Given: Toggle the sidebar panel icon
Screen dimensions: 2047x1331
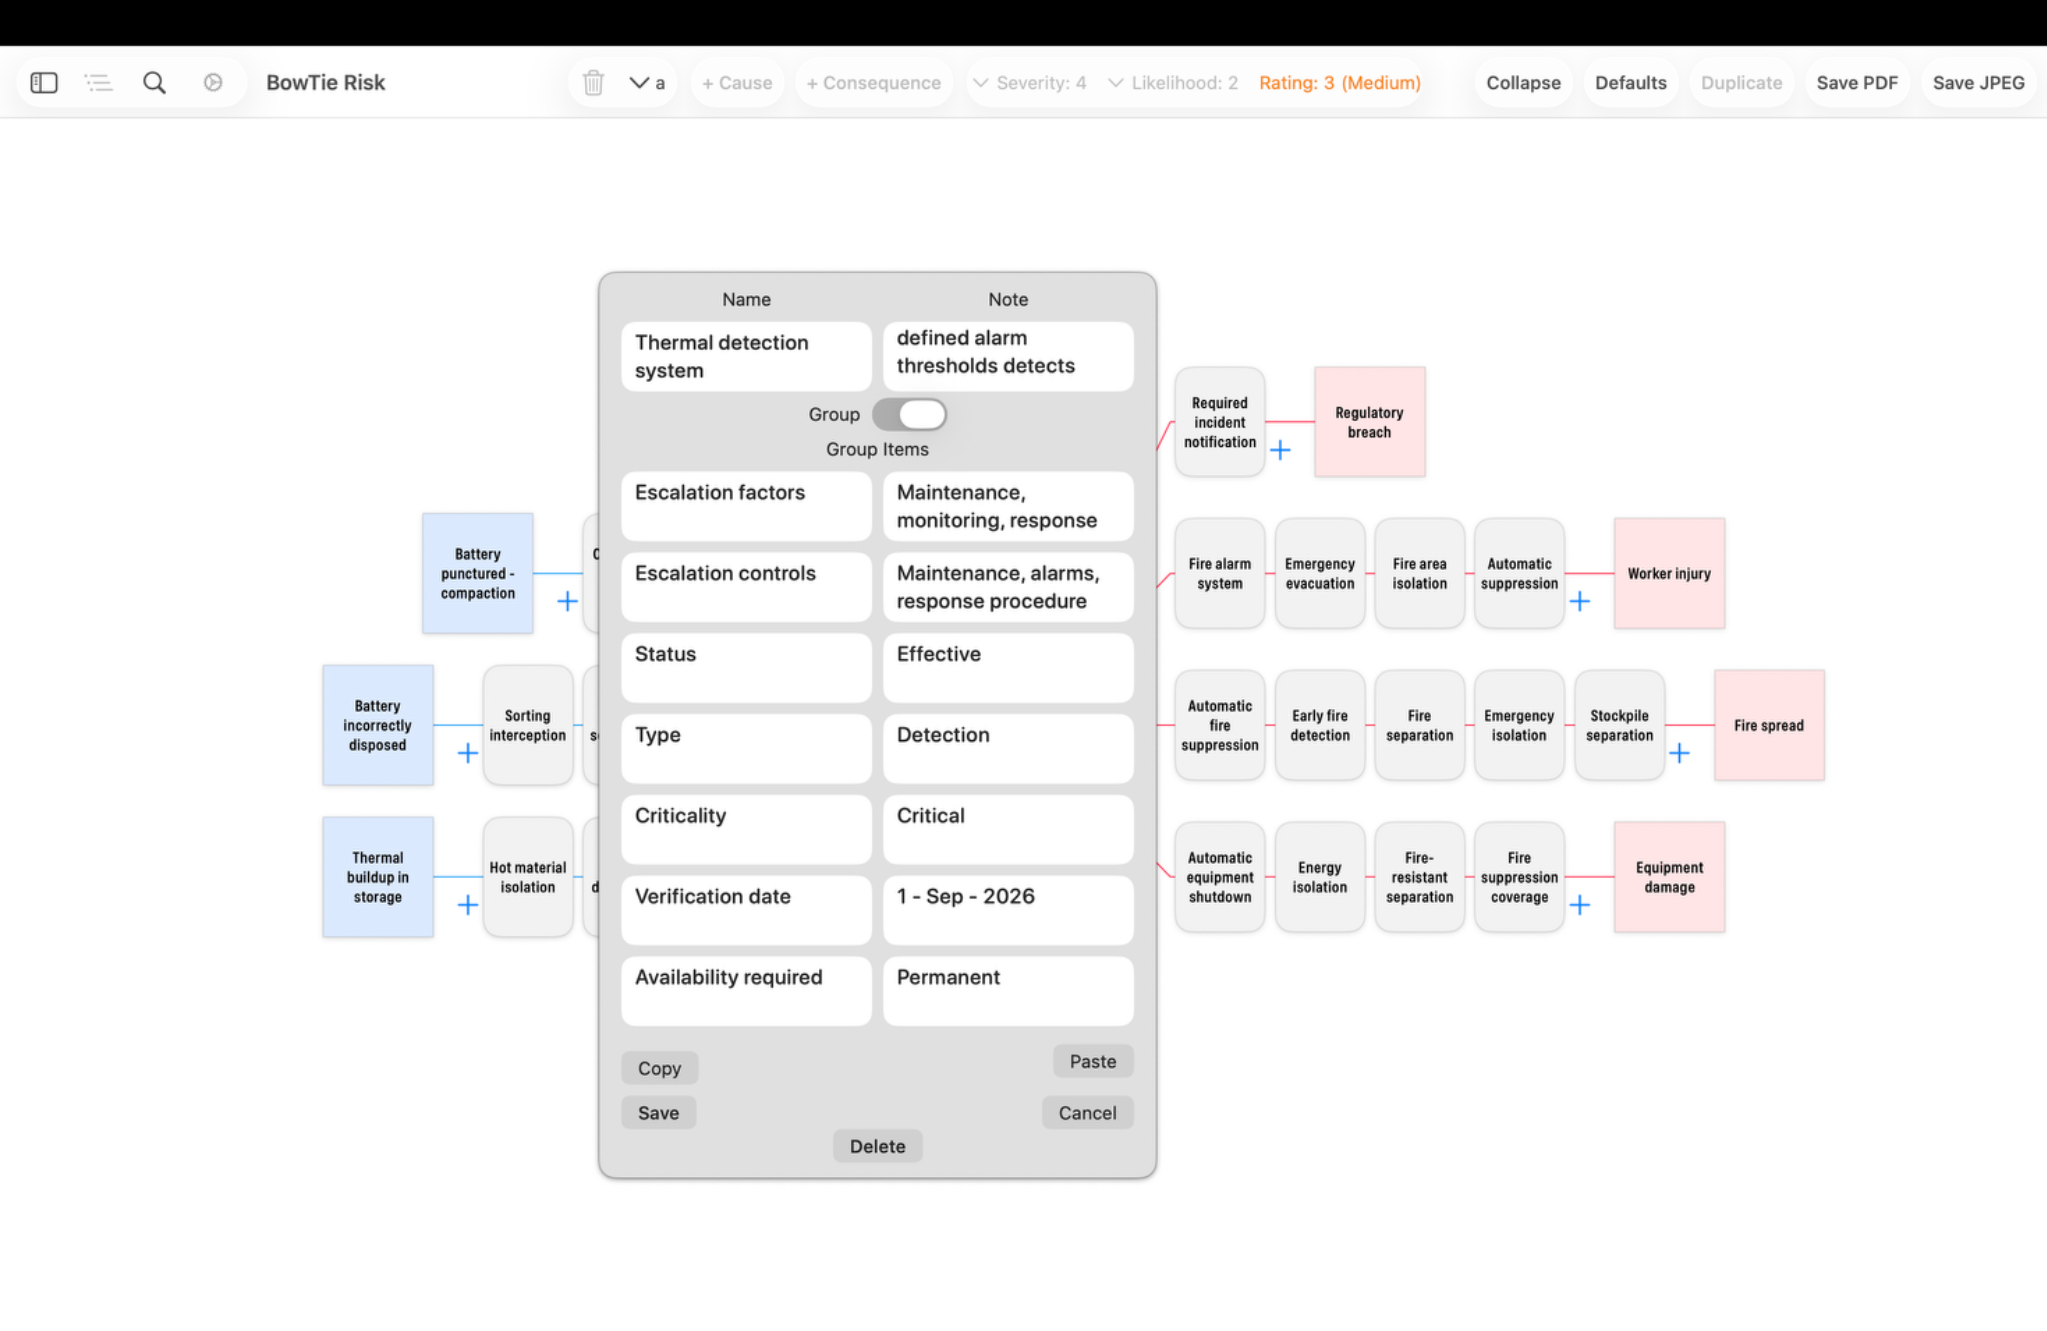Looking at the screenshot, I should click(x=44, y=83).
